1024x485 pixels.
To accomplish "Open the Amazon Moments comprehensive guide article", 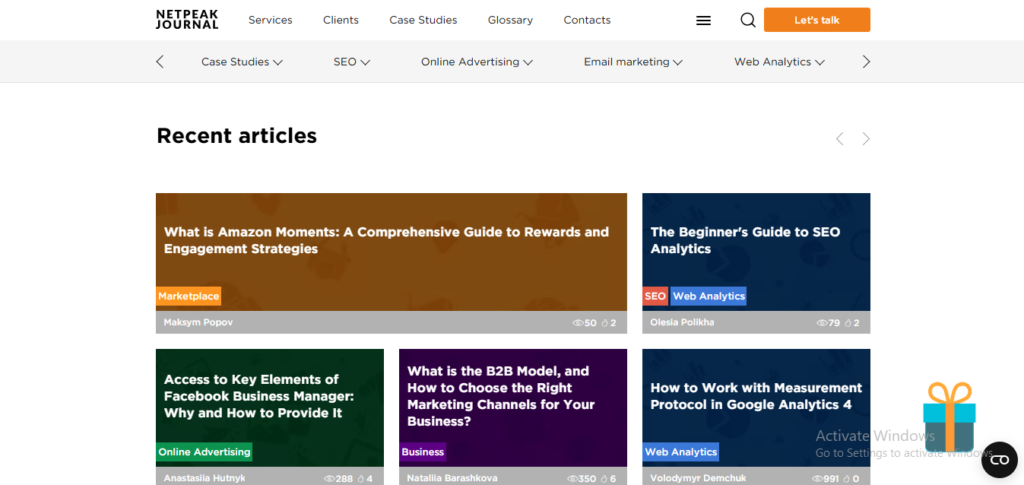I will [x=386, y=240].
